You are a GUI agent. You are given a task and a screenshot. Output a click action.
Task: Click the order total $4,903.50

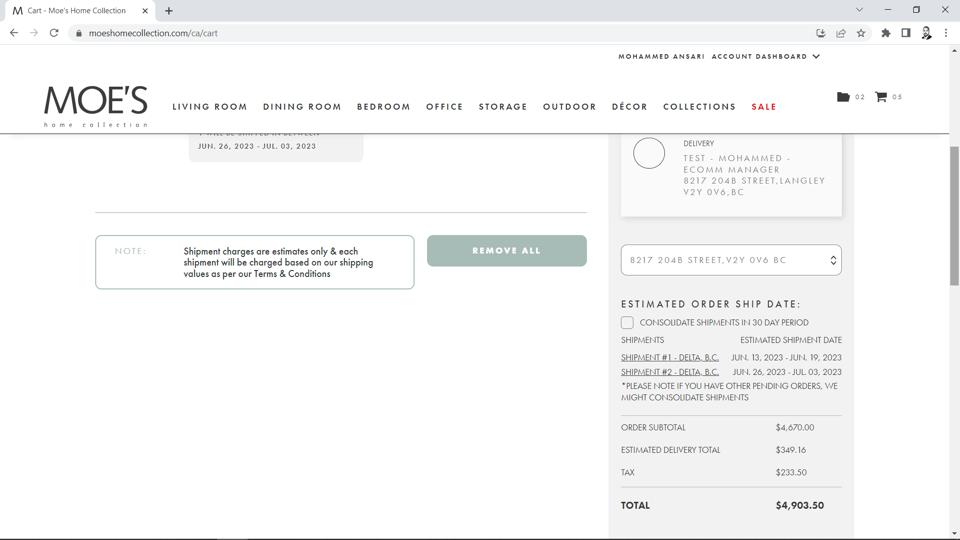tap(800, 505)
